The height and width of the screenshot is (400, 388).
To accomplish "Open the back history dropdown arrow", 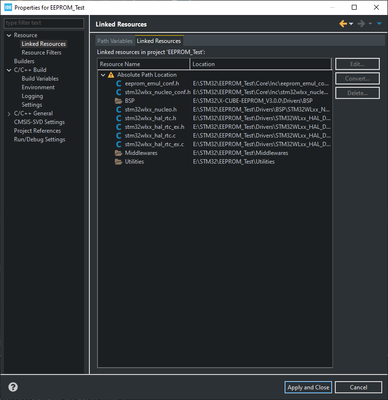I will [351, 24].
